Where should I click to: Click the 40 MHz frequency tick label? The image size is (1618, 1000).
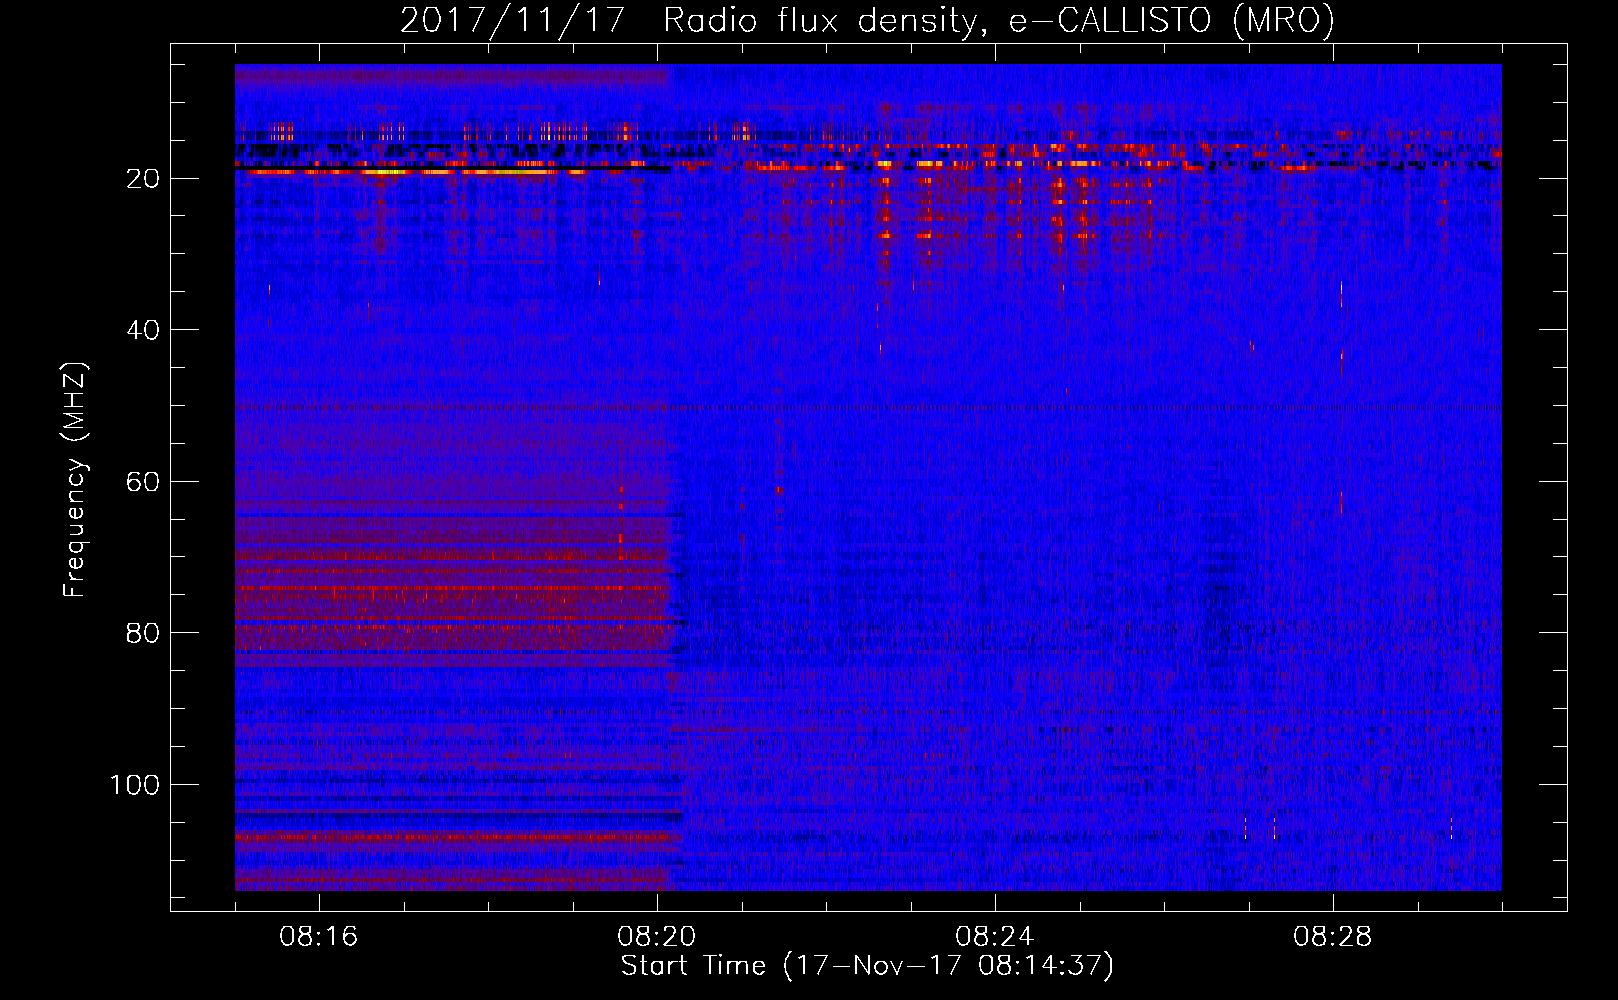[144, 330]
